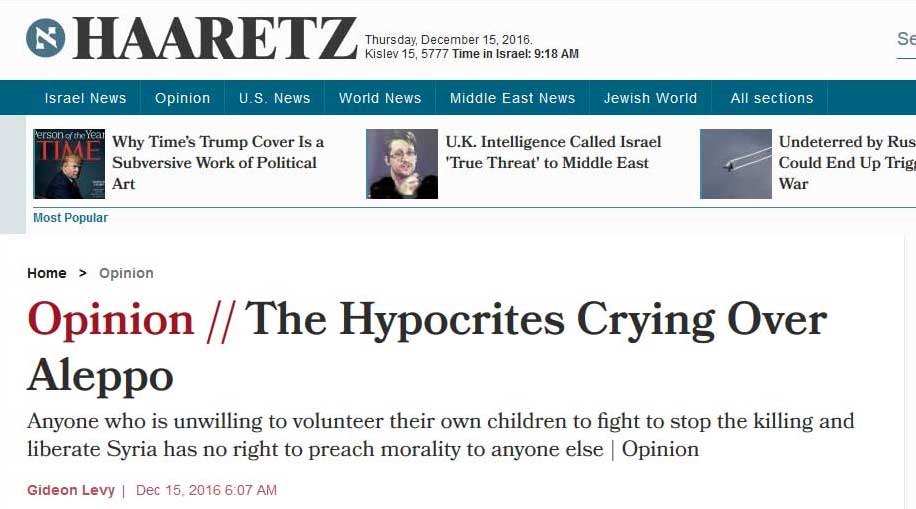Go to U.S. News section
The image size is (916, 509).
(274, 98)
